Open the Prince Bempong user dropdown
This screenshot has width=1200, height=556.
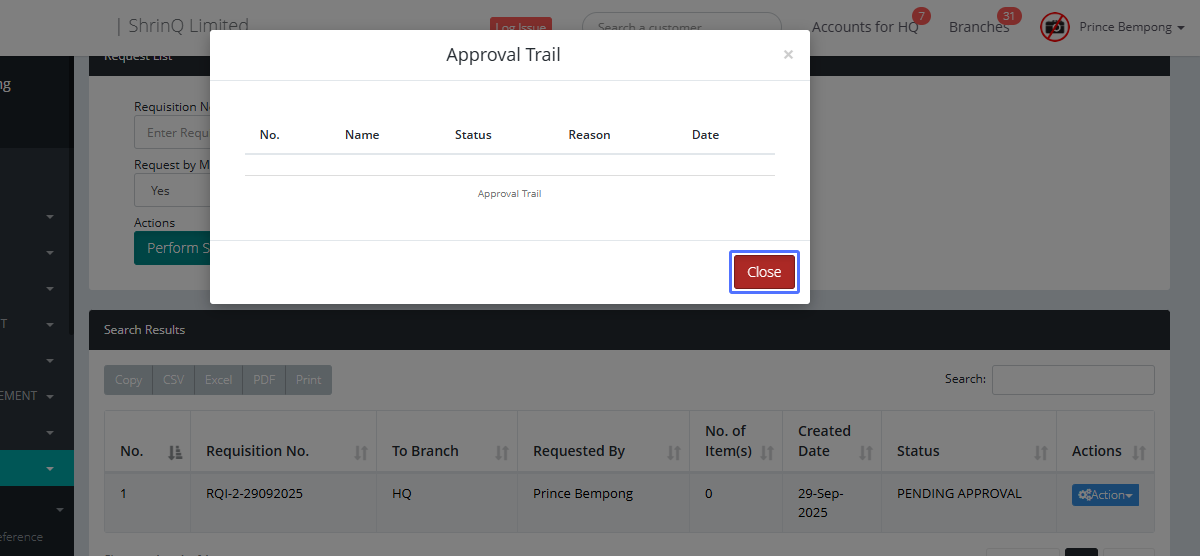[x=1125, y=27]
